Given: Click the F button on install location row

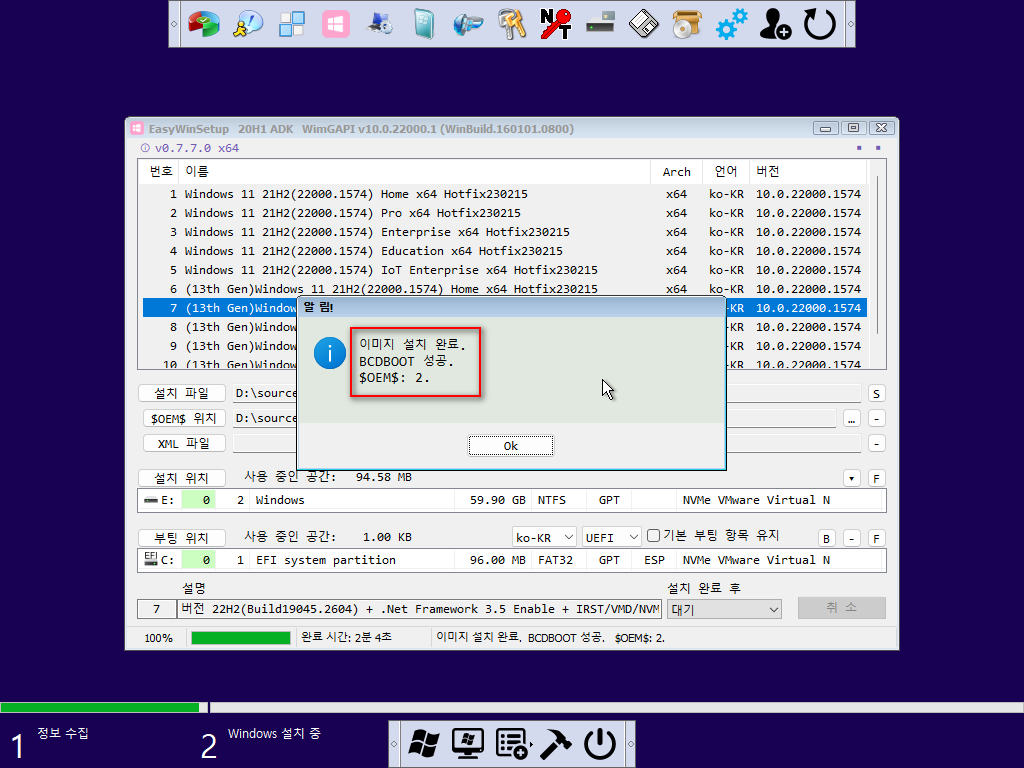Looking at the screenshot, I should pyautogui.click(x=876, y=478).
